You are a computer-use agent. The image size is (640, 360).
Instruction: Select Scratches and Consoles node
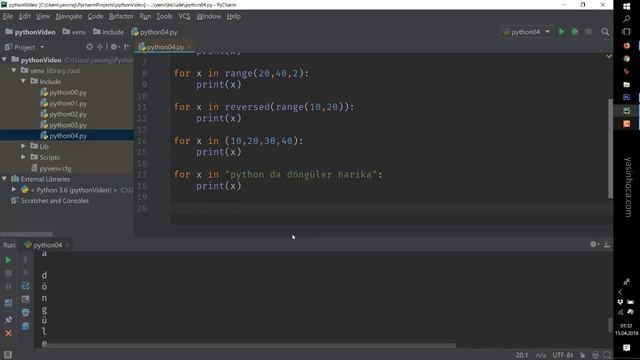tap(54, 201)
